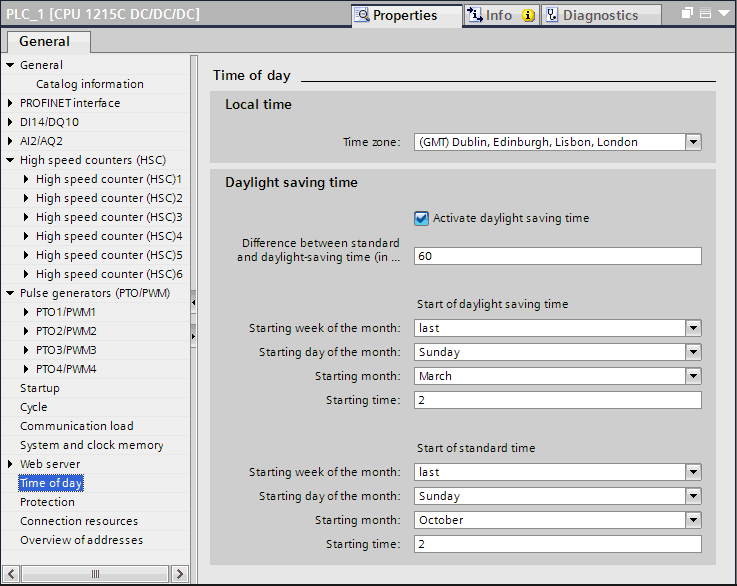Open the Time zone dropdown
This screenshot has width=737, height=586.
(x=693, y=142)
